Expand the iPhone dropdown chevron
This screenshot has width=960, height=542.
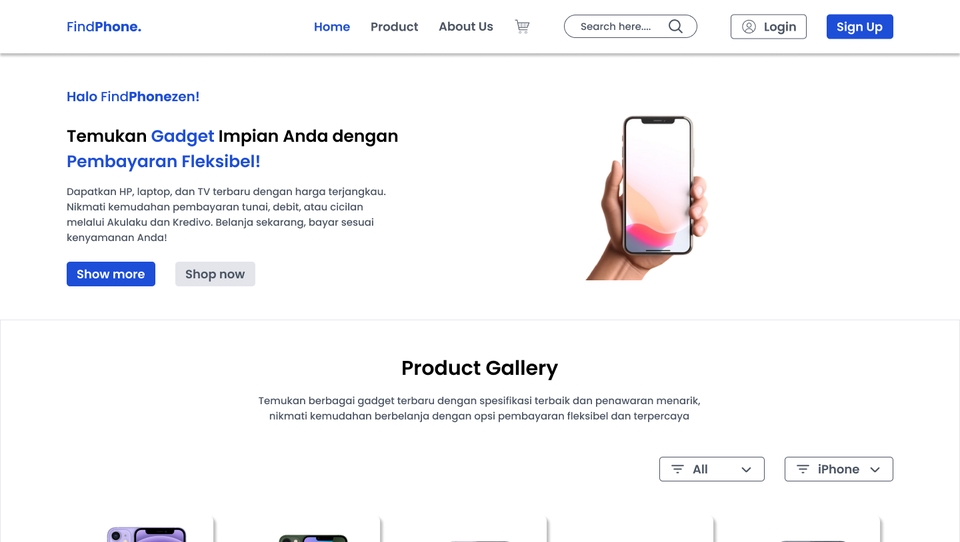point(875,470)
